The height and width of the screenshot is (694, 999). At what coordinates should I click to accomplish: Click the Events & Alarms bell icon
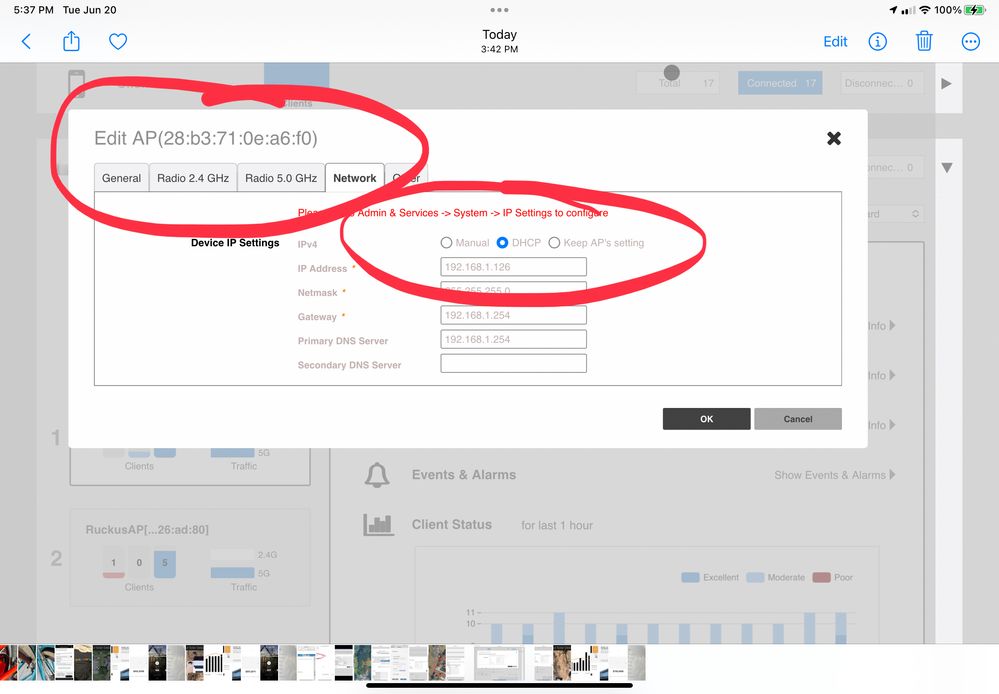point(377,475)
